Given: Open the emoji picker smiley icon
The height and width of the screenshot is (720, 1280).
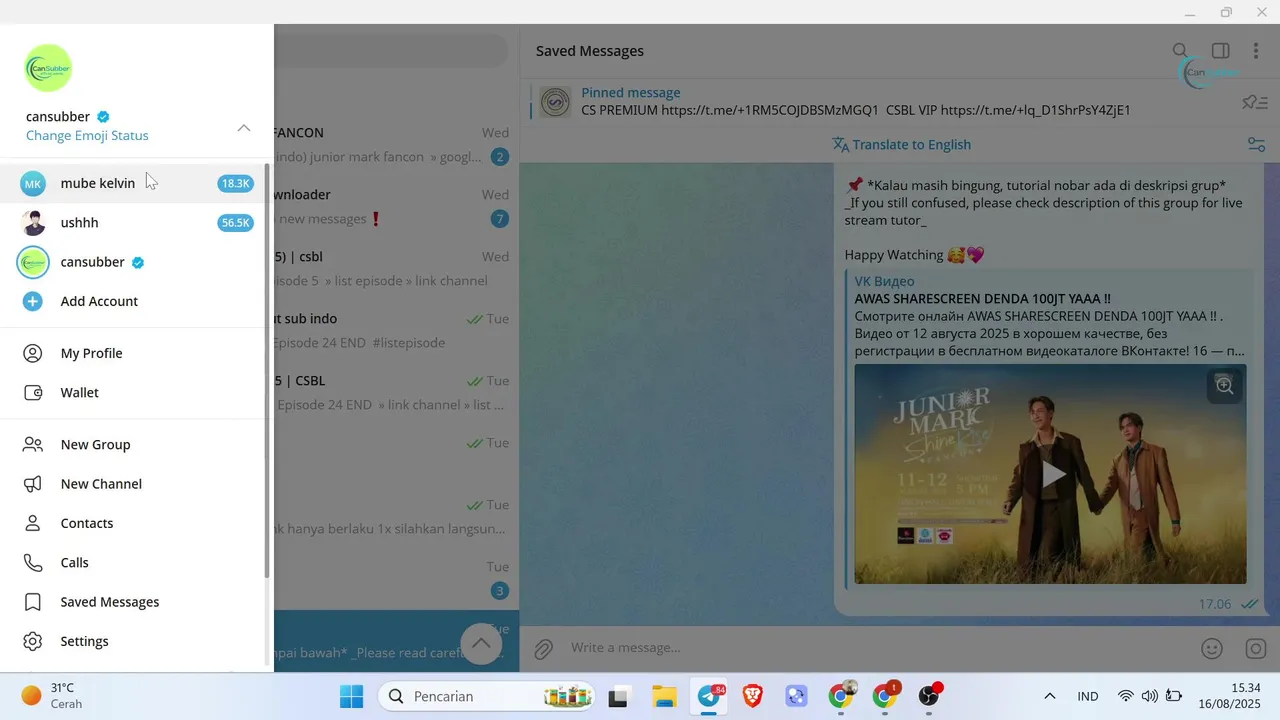Looking at the screenshot, I should pos(1212,648).
